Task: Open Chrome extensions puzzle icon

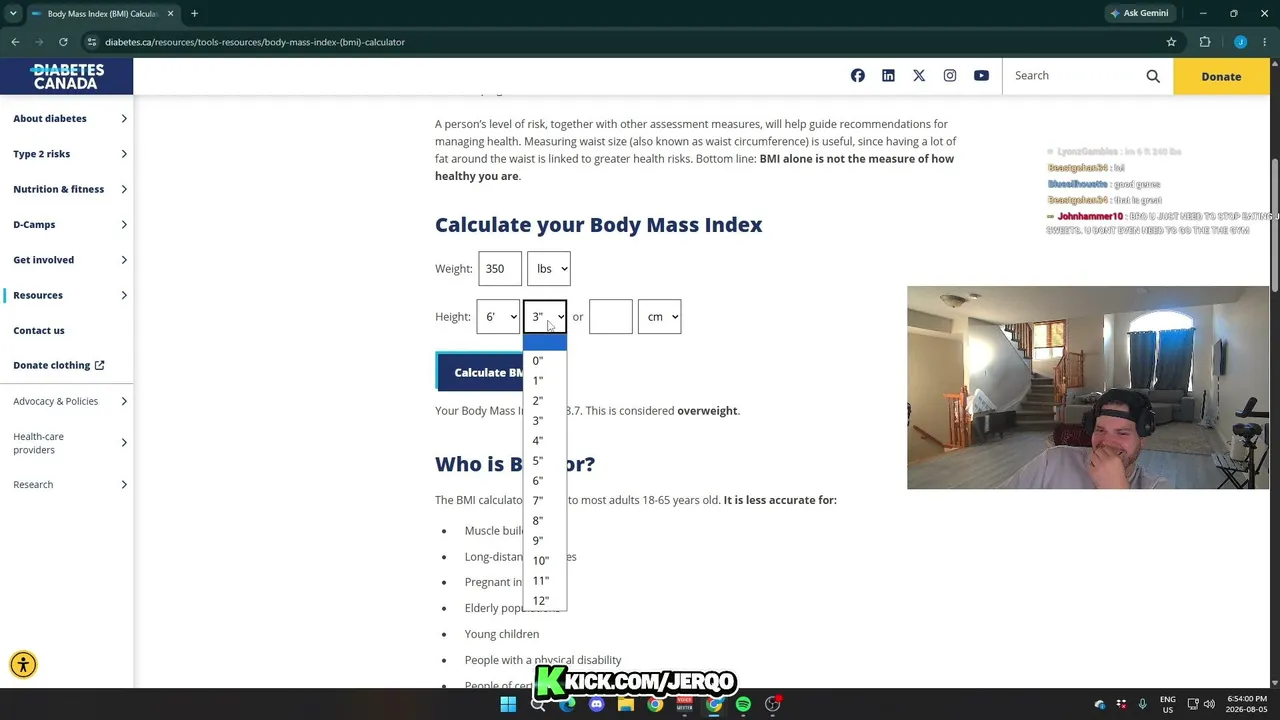Action: point(1204,42)
